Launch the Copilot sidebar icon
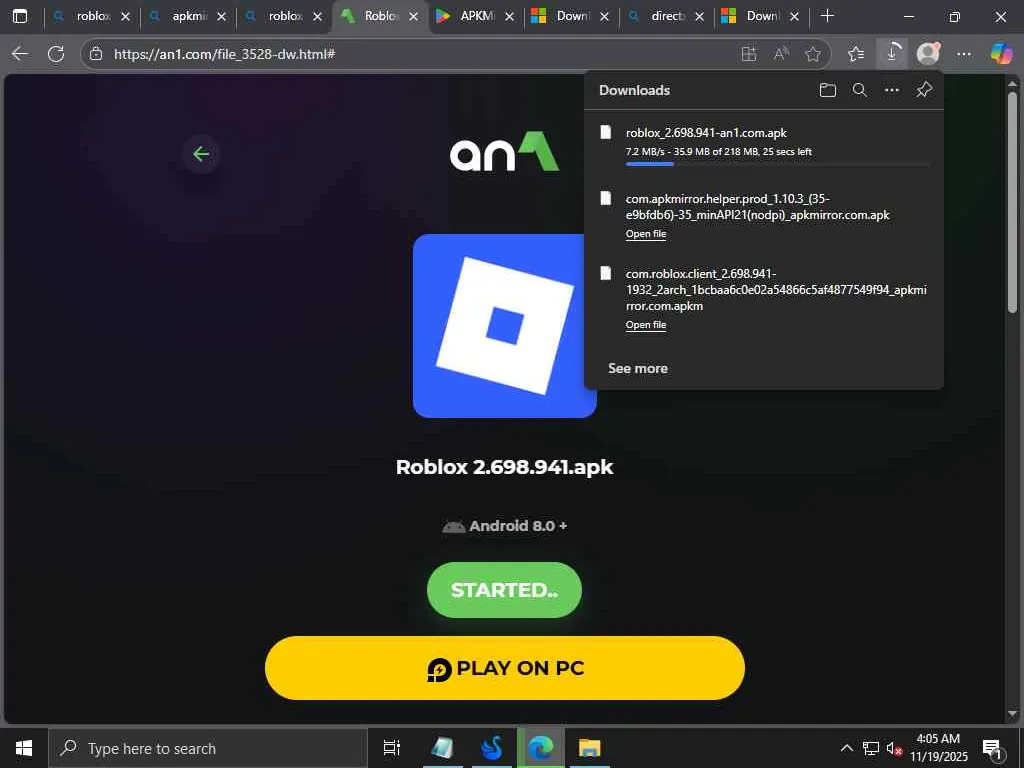 [x=1001, y=54]
